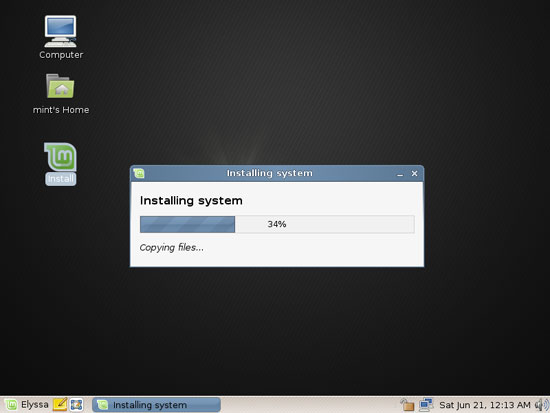Screen dimensions: 550x413
Task: Click the Installing system window title icon
Action: click(139, 173)
